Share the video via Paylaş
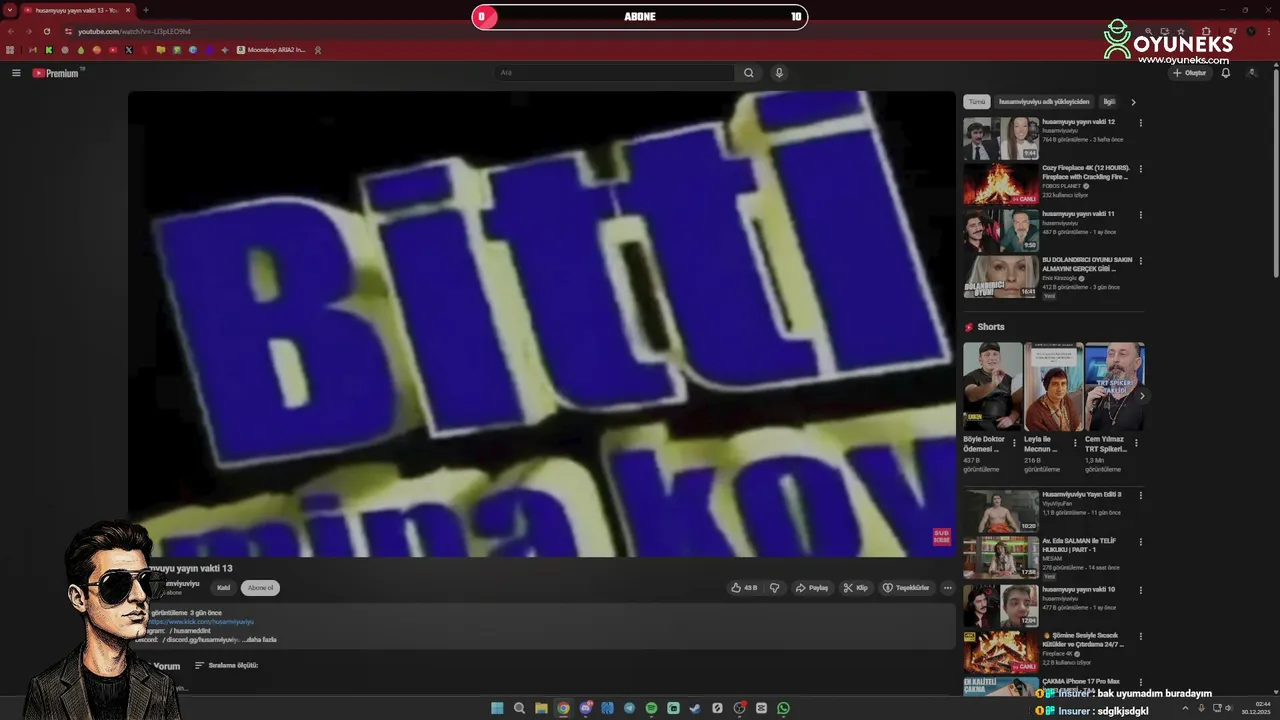This screenshot has width=1280, height=720. tap(812, 588)
